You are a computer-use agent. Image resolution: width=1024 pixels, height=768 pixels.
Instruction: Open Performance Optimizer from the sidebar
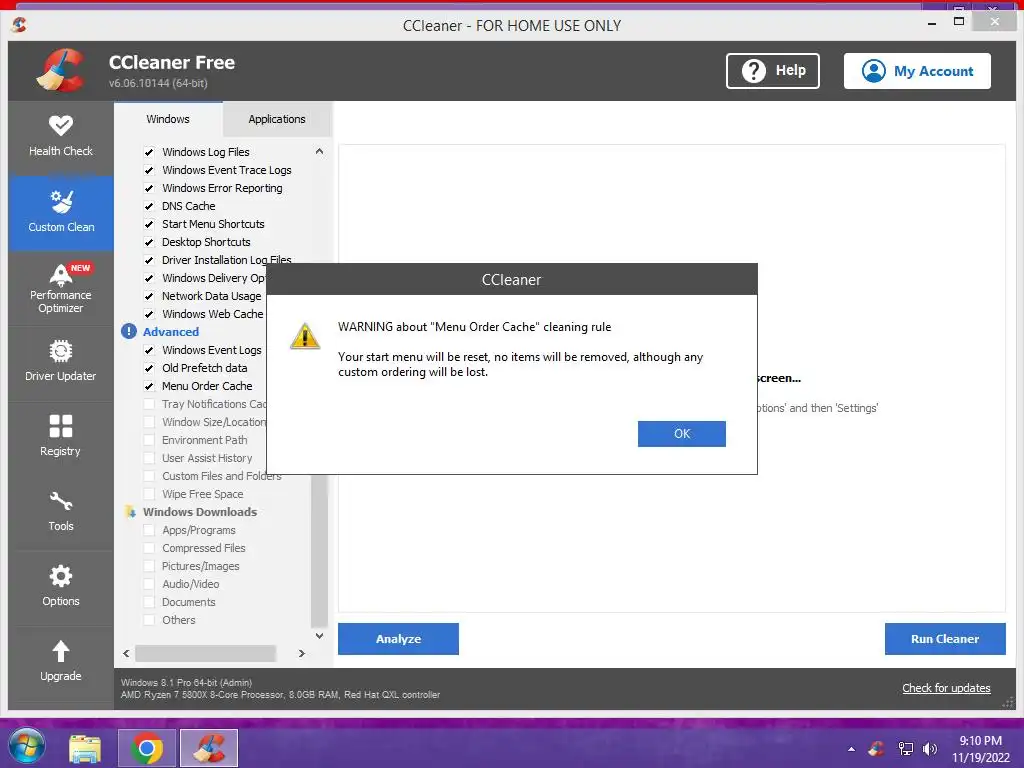tap(61, 288)
